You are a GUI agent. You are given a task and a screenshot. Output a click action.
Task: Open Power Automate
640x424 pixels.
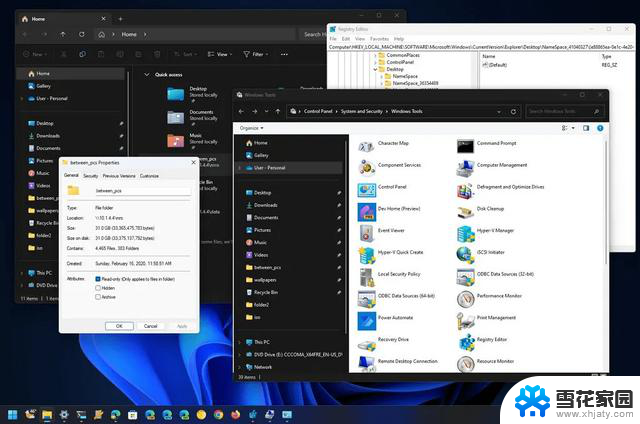[385, 320]
